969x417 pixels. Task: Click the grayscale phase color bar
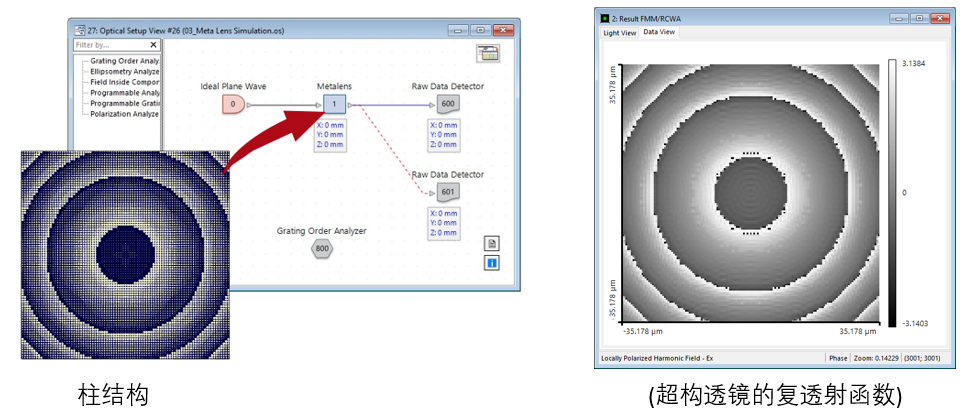pyautogui.click(x=892, y=193)
